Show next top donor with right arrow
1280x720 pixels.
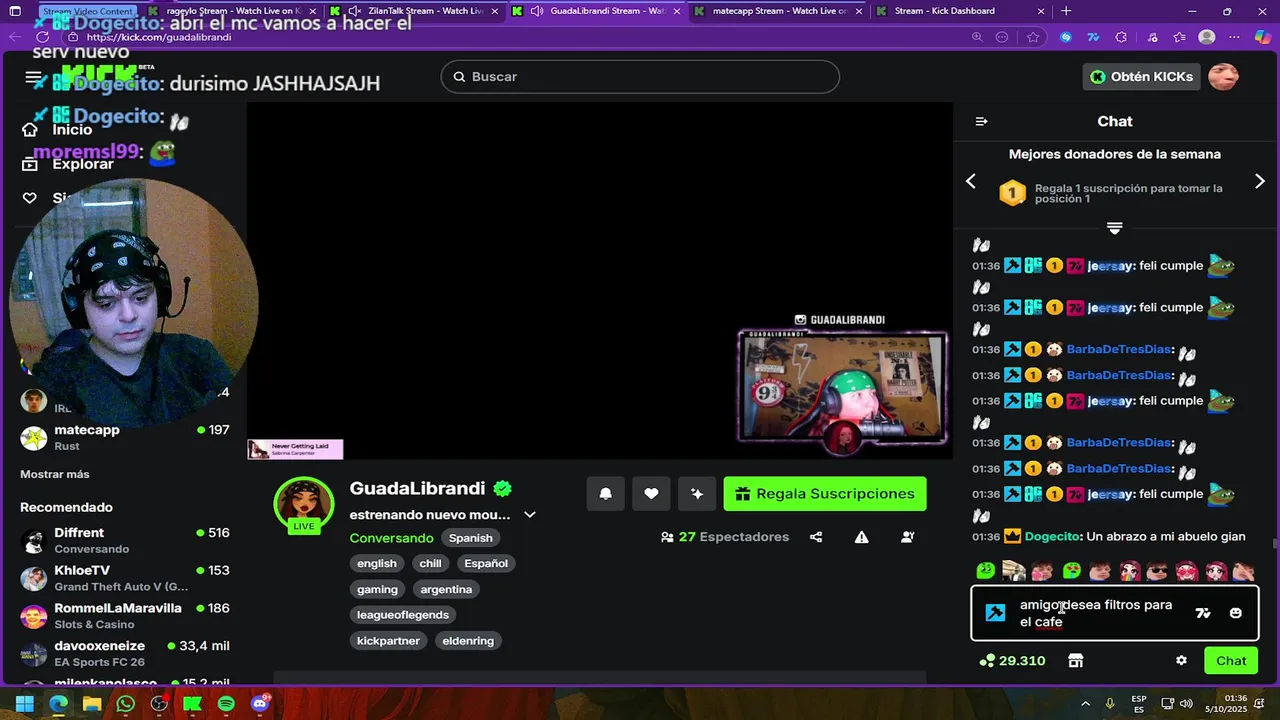point(1259,181)
